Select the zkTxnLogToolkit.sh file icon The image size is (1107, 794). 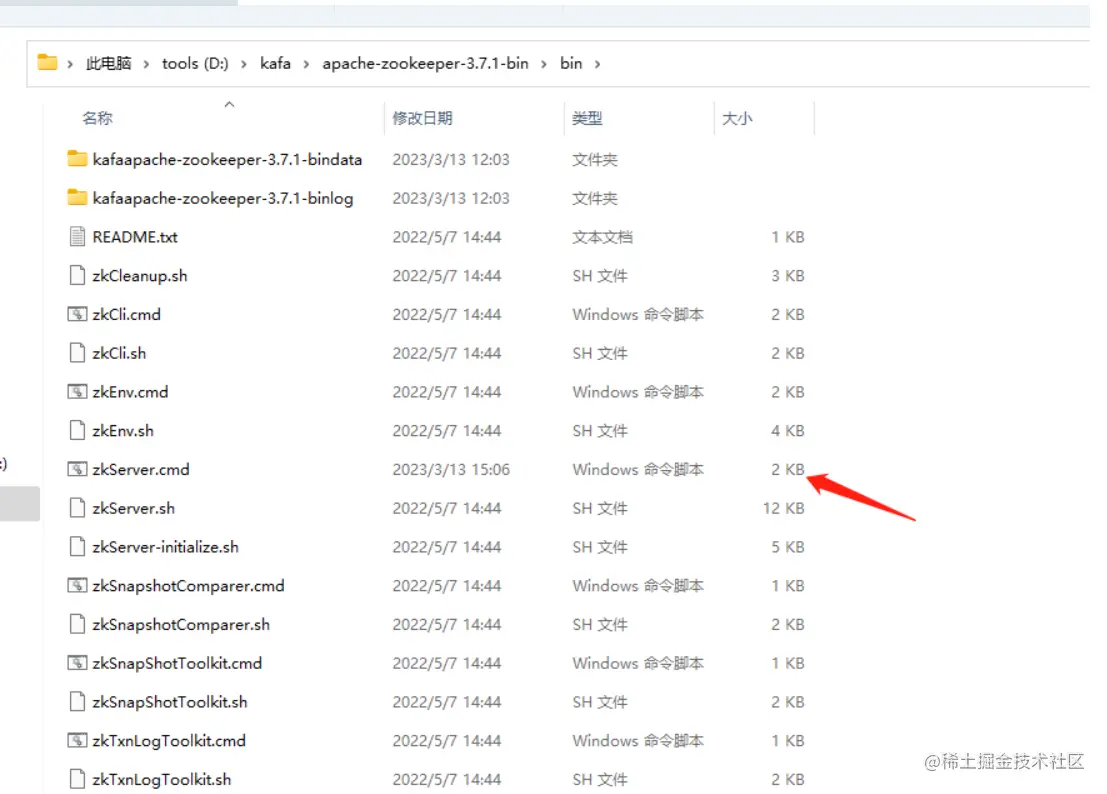77,780
